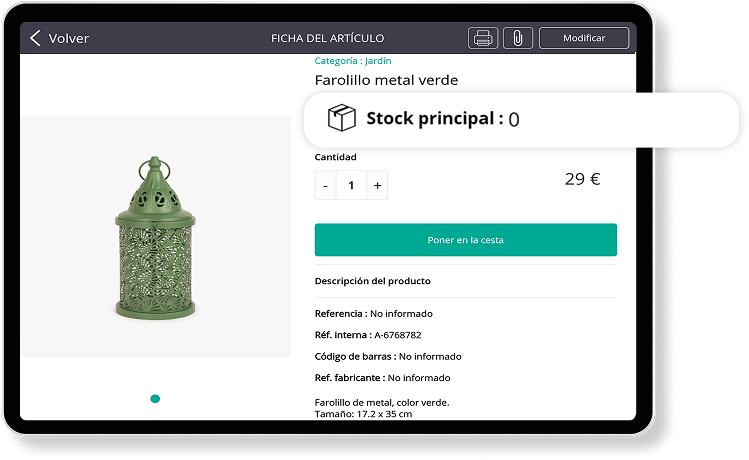
Task: Select the image carousel dot indicator
Action: tap(155, 399)
